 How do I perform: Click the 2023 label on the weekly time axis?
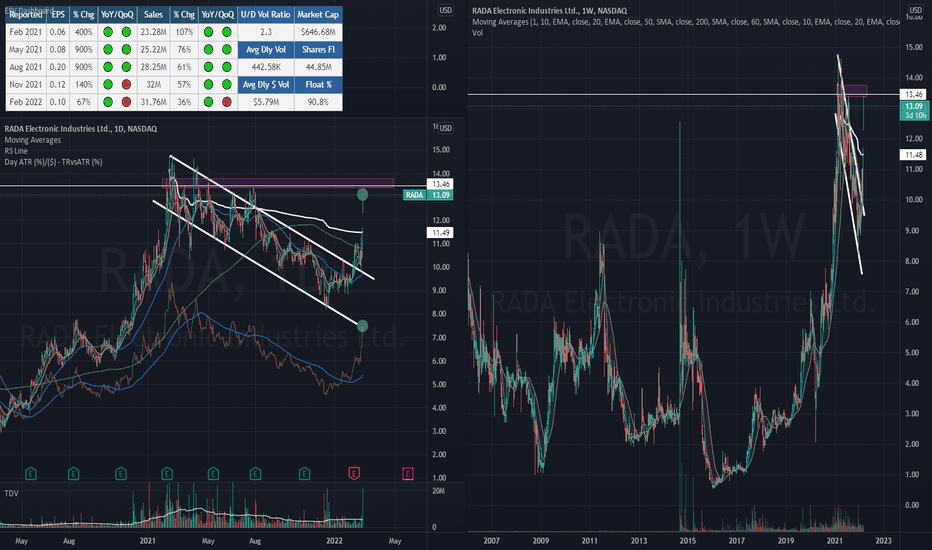[x=883, y=540]
